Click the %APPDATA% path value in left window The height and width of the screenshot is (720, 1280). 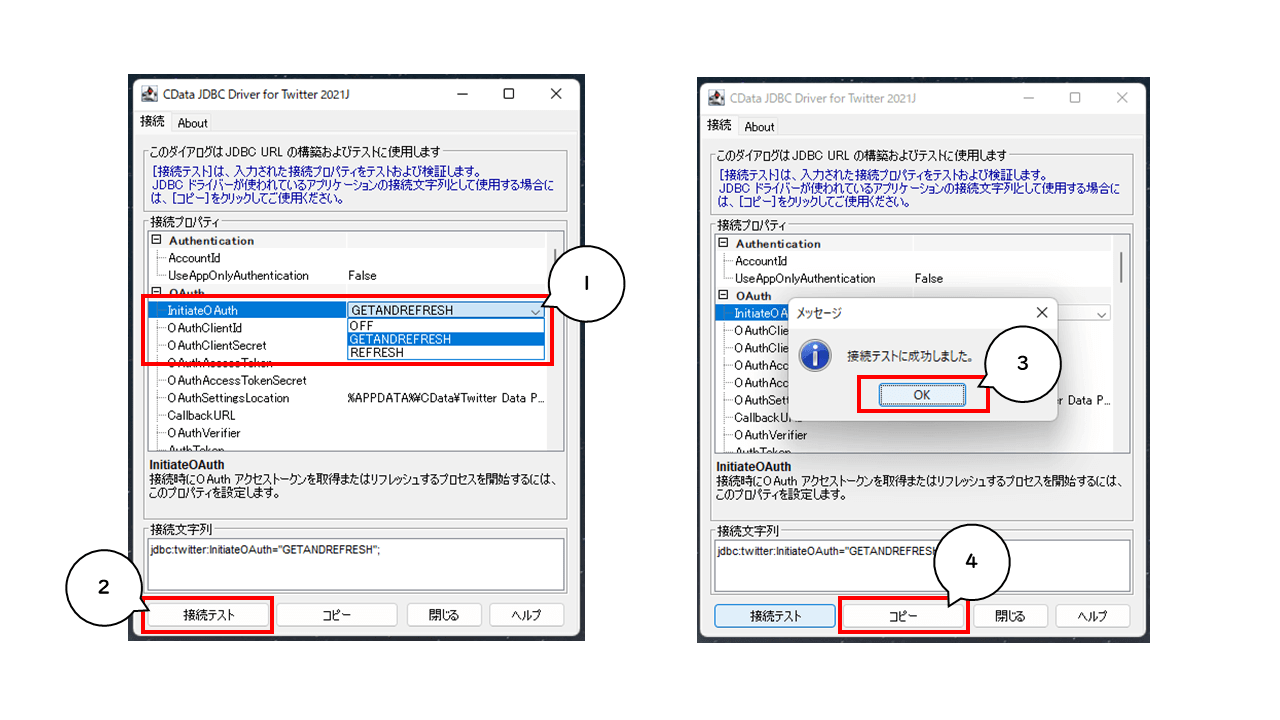pyautogui.click(x=446, y=398)
